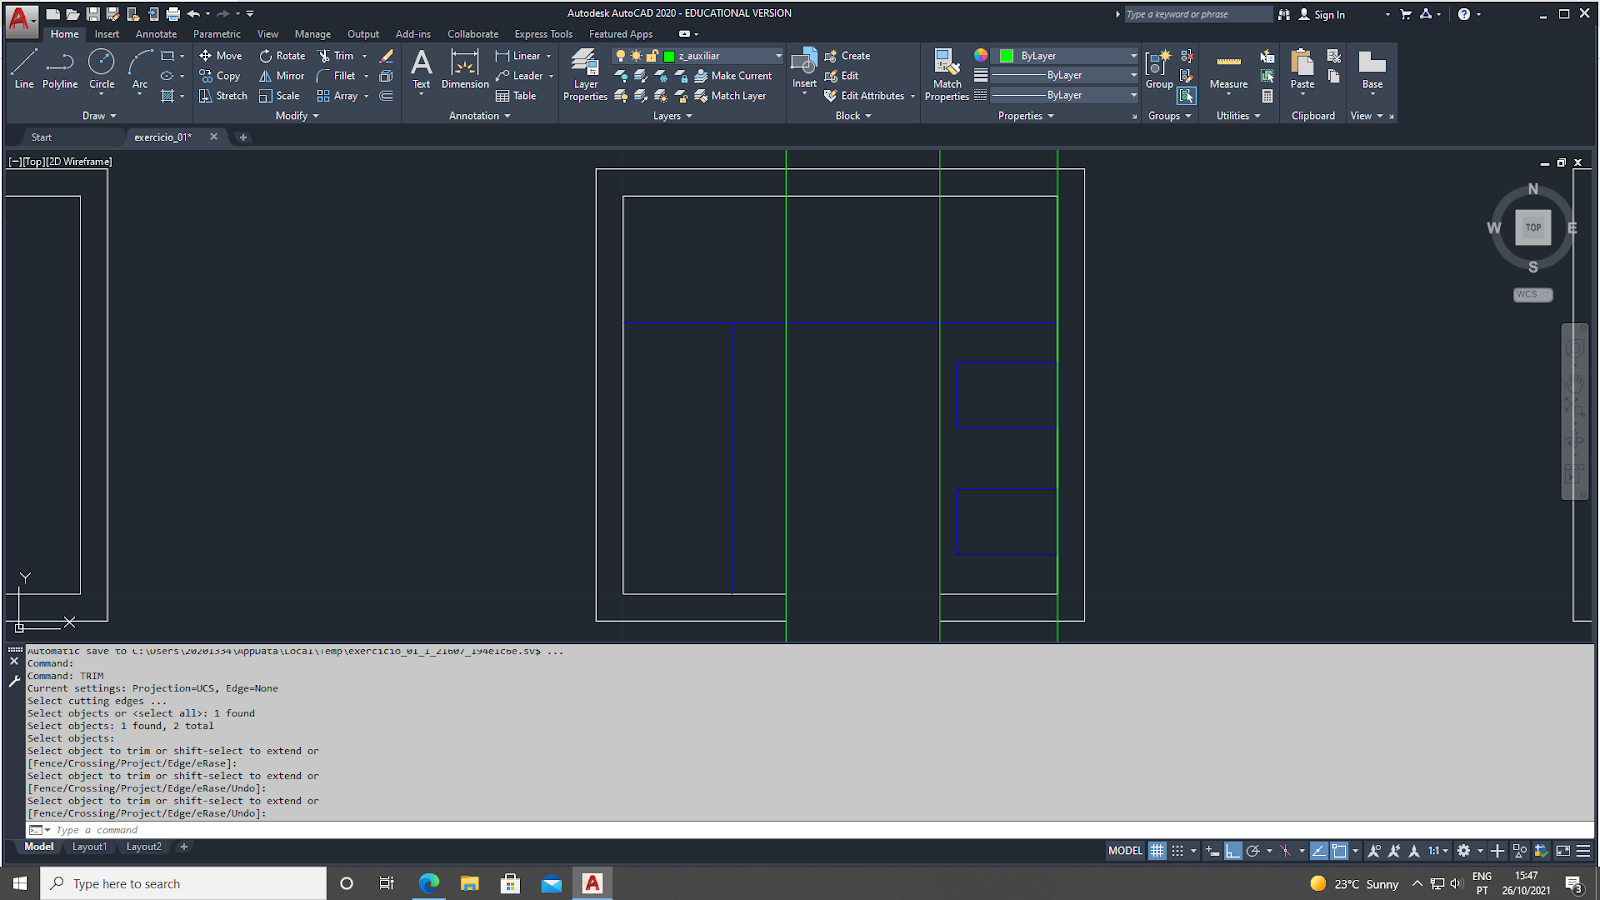Click Sign In
Viewport: 1600px width, 900px height.
tap(1321, 15)
